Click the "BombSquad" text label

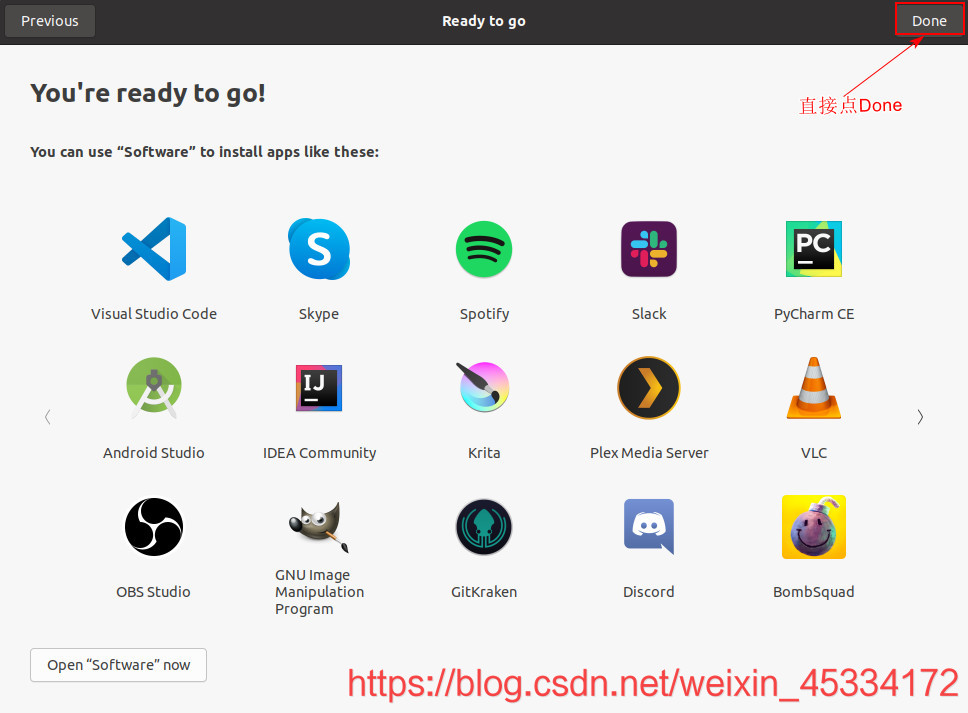[x=814, y=592]
